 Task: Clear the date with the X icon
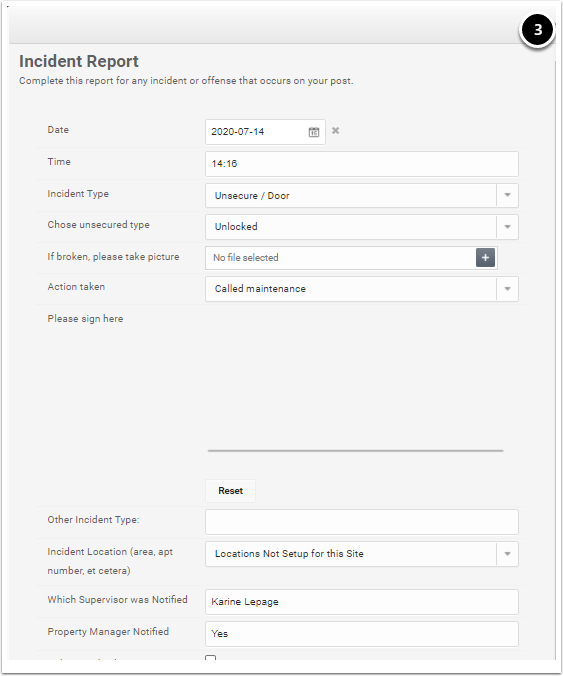point(335,131)
